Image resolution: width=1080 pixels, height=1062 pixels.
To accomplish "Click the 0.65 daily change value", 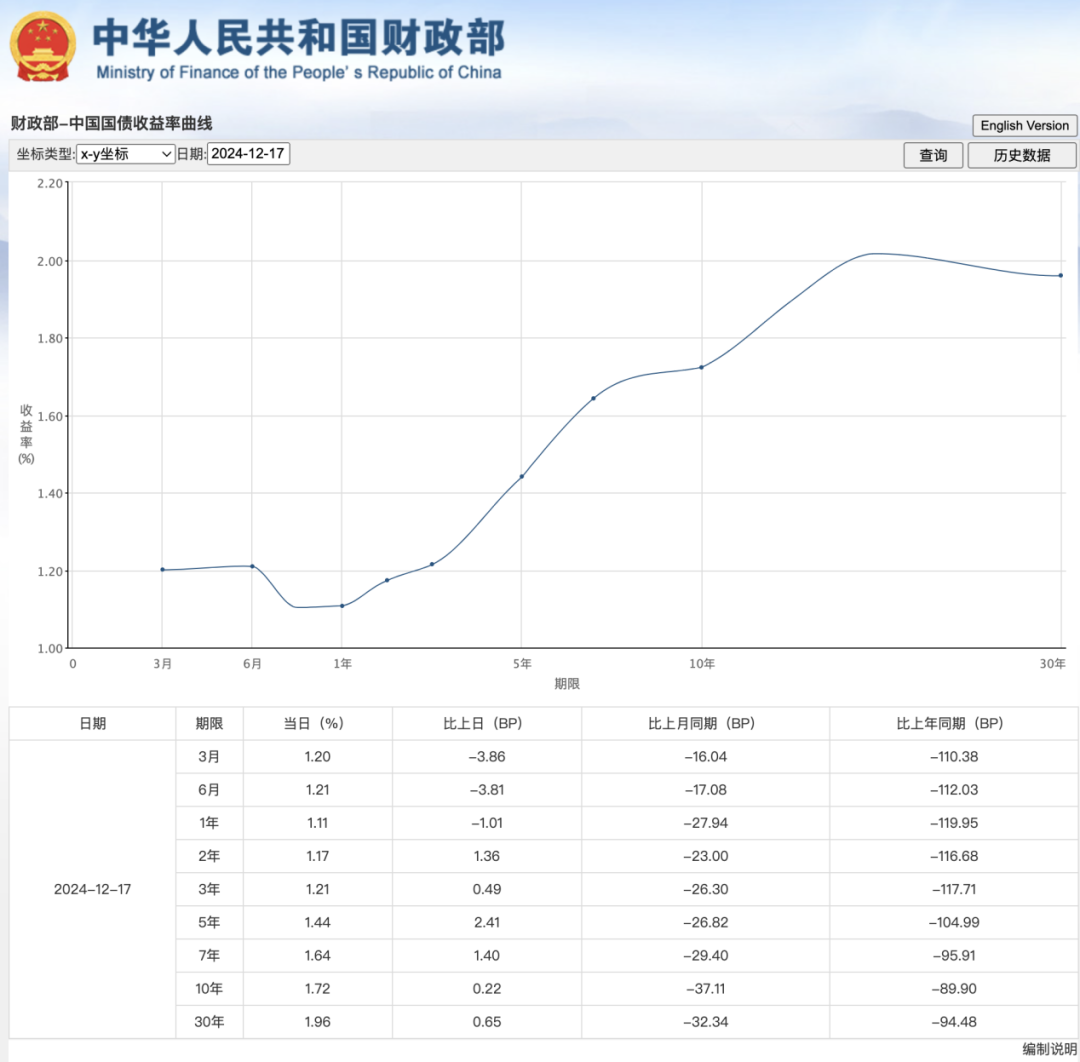I will [x=487, y=1021].
